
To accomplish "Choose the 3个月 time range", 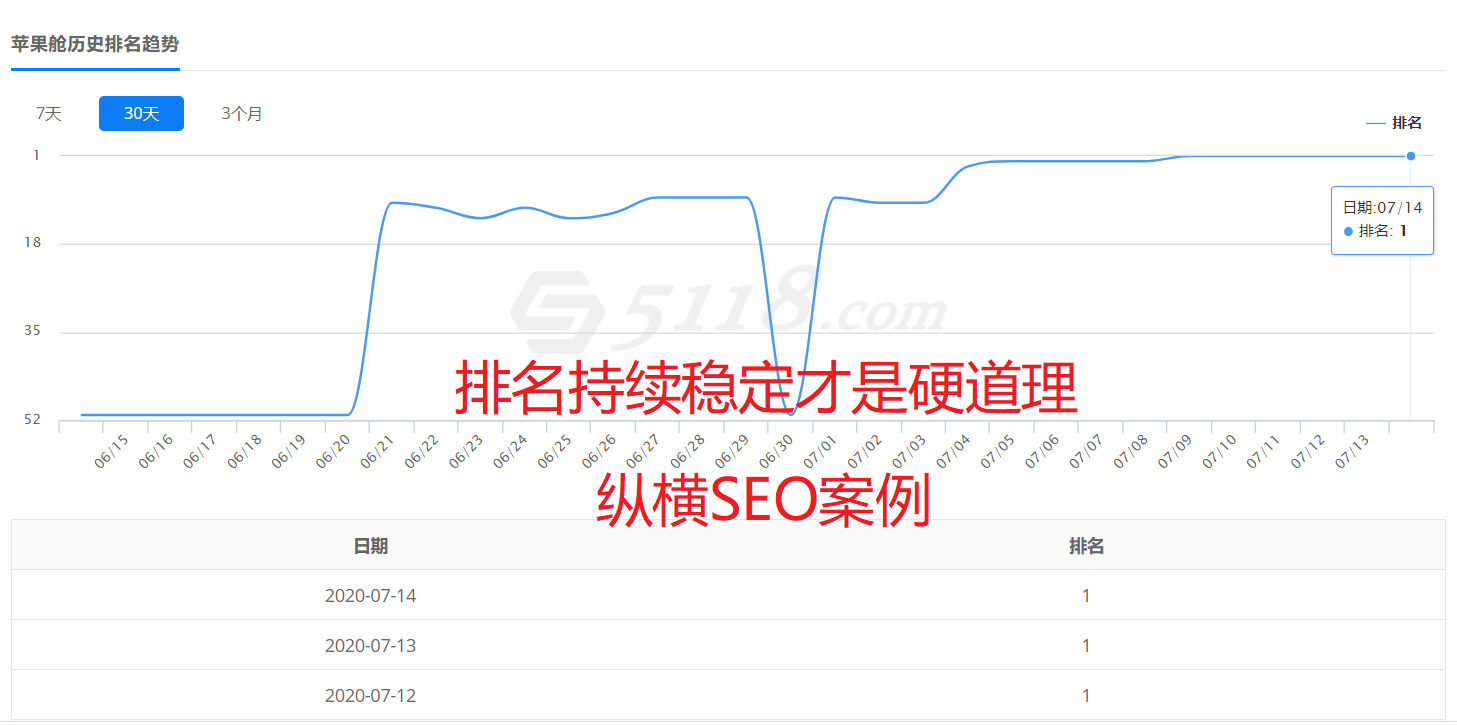I will click(x=242, y=114).
